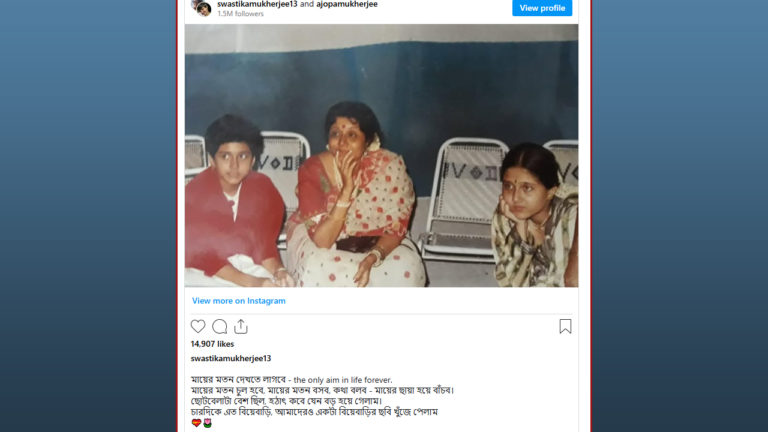The height and width of the screenshot is (432, 768).
Task: Open the profile avatar picture
Action: [x=201, y=7]
